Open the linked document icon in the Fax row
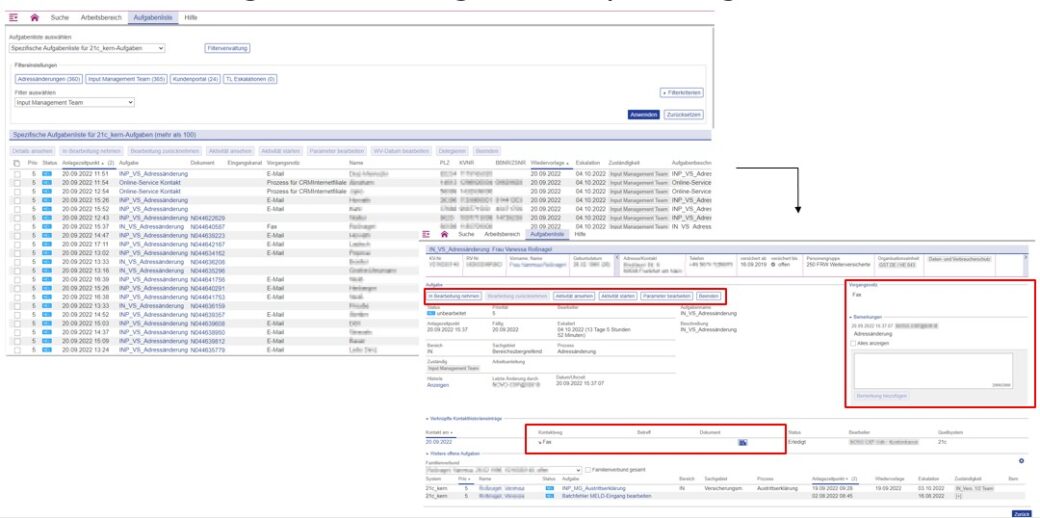Image resolution: width=1040 pixels, height=518 pixels. [743, 442]
